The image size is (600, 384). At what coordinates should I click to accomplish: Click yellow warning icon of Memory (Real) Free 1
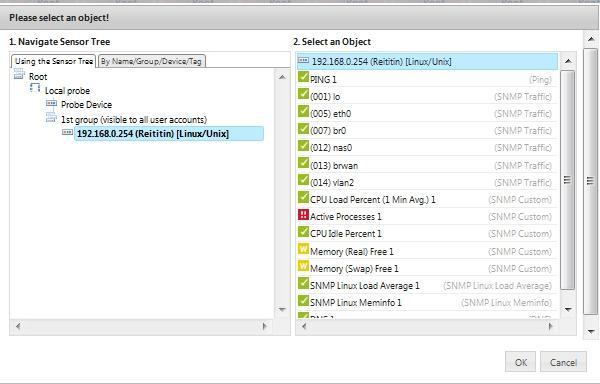click(303, 249)
